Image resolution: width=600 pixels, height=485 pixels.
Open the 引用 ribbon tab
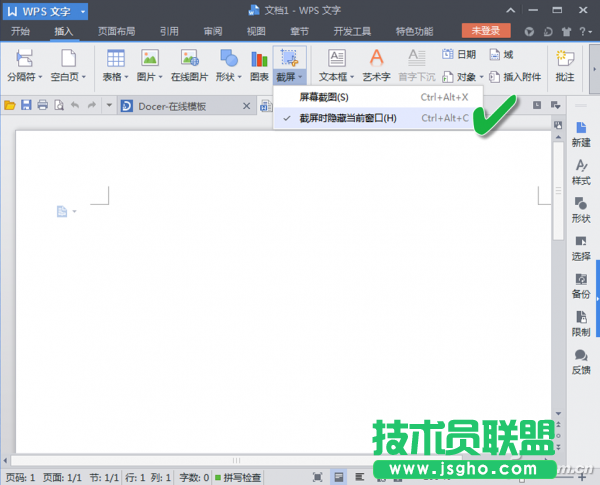click(x=169, y=31)
